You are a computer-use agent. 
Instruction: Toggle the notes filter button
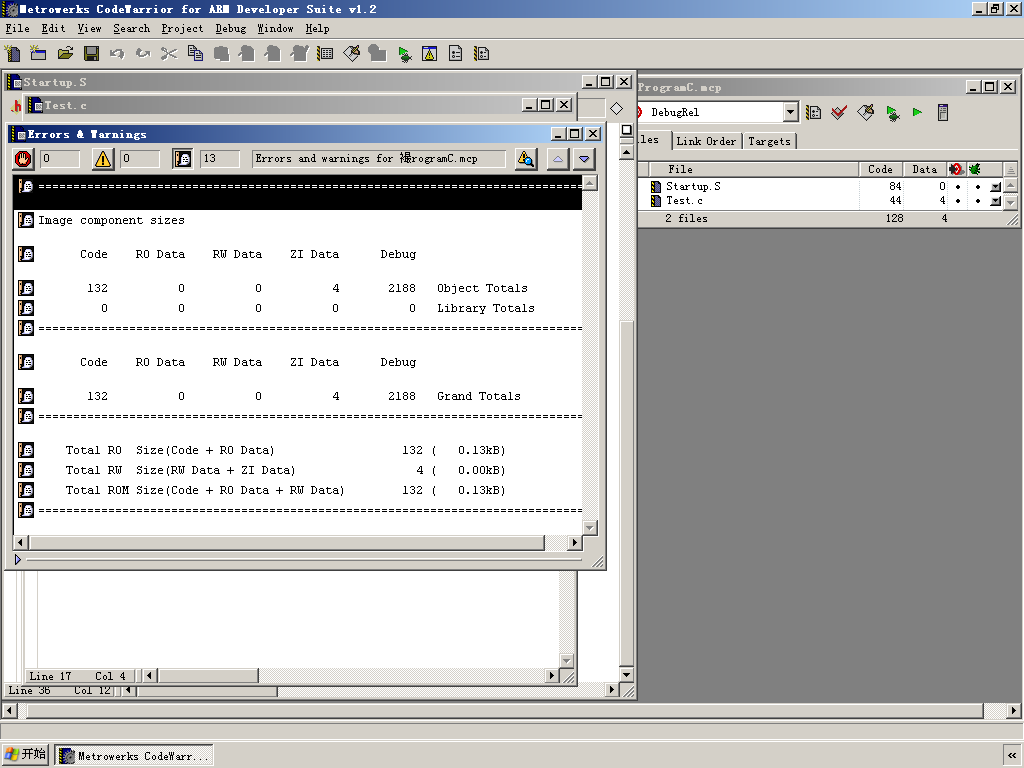[182, 159]
